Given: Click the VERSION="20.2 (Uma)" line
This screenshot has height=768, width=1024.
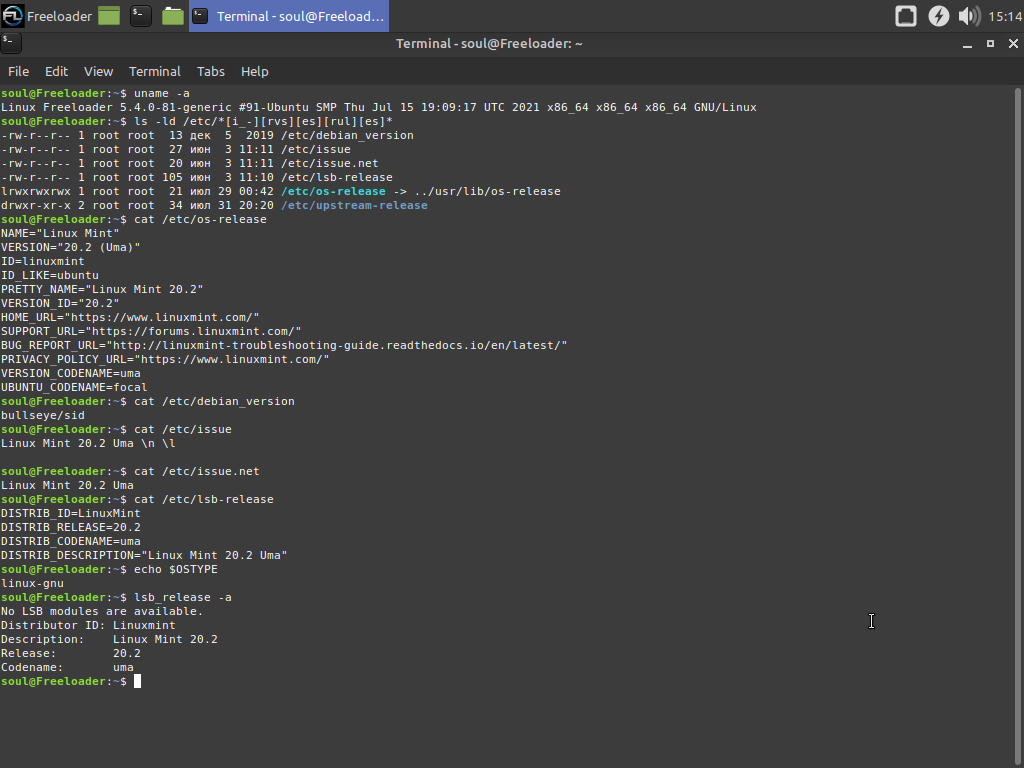Looking at the screenshot, I should 71,247.
